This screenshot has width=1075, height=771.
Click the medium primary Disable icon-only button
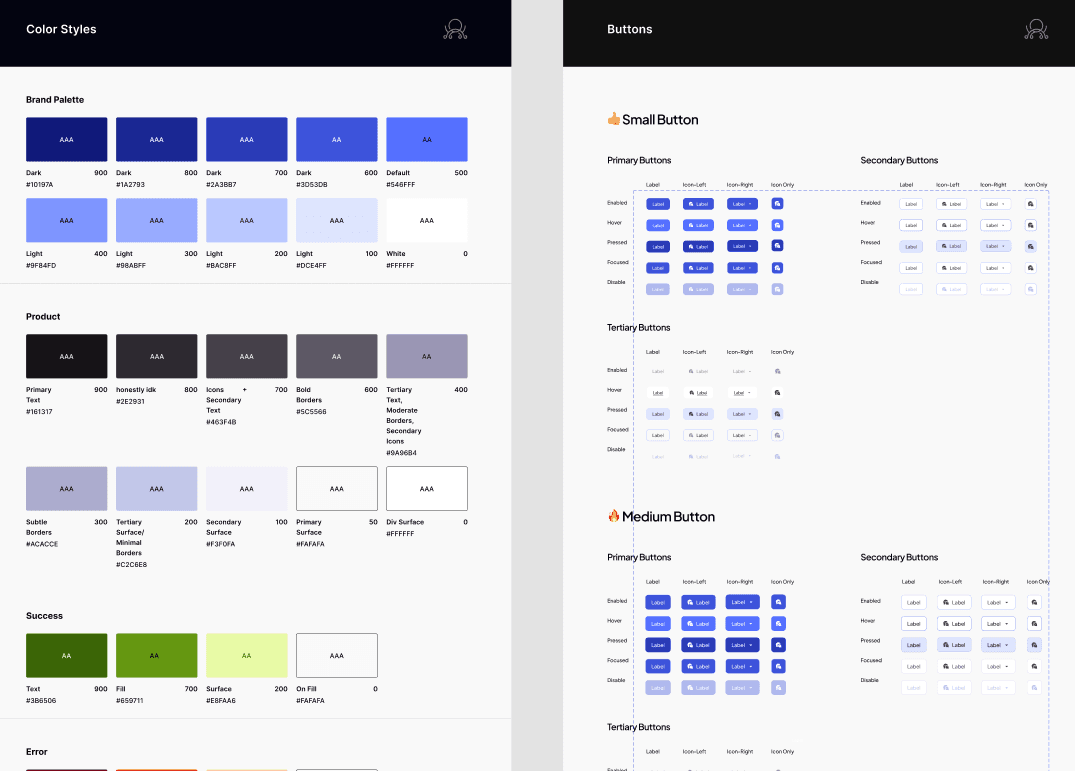click(x=778, y=687)
